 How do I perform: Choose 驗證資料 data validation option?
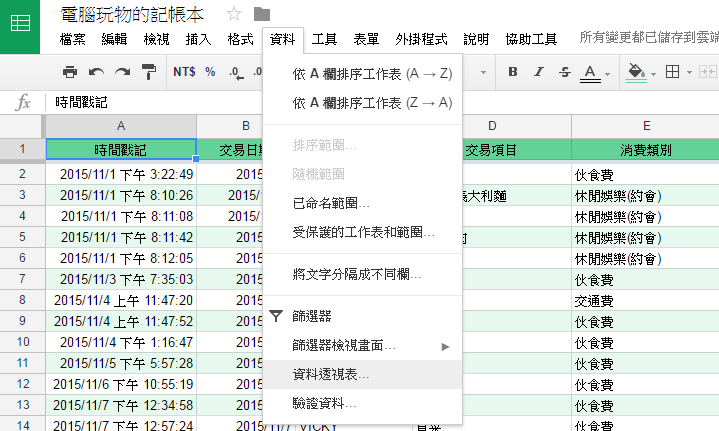pos(363,403)
